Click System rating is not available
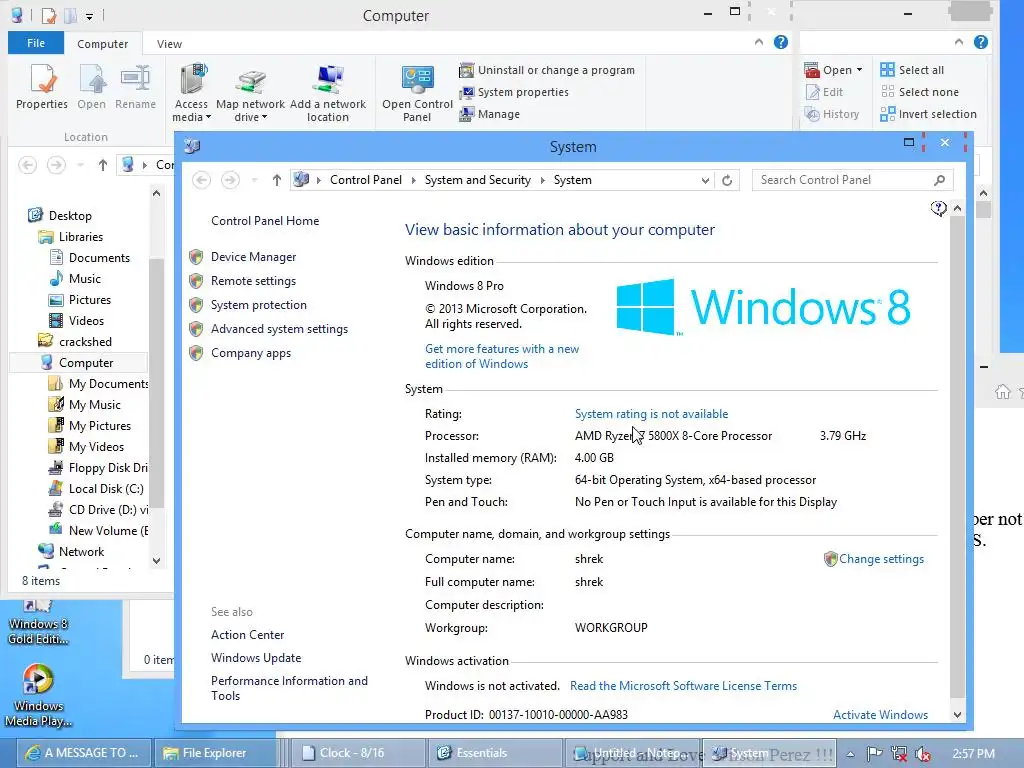The width and height of the screenshot is (1024, 768). [x=651, y=413]
